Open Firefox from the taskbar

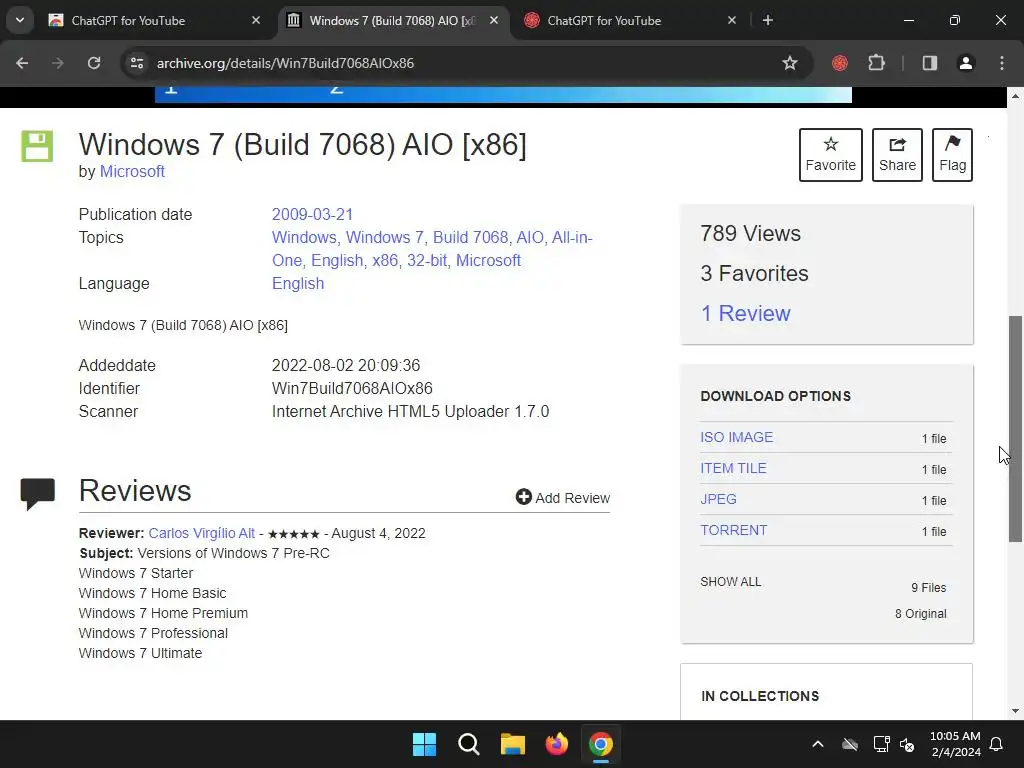(556, 744)
